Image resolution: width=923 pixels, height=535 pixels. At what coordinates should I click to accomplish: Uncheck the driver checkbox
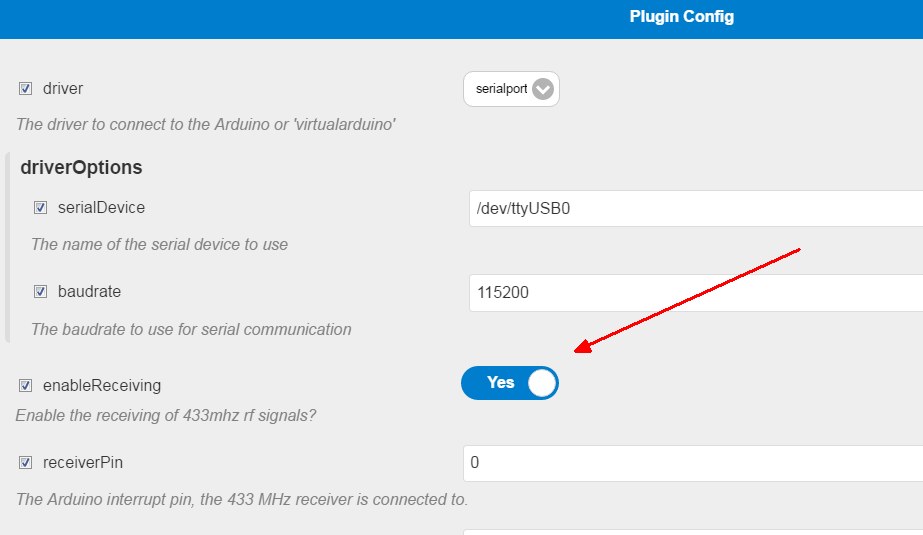(25, 88)
